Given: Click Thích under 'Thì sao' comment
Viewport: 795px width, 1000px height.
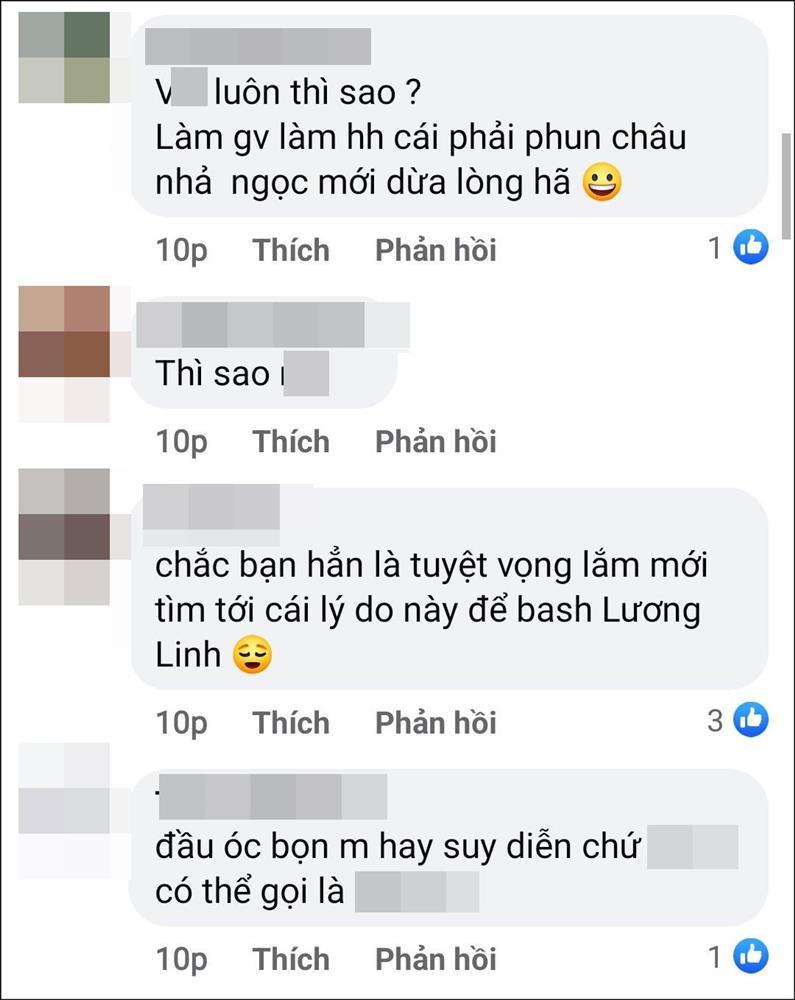Looking at the screenshot, I should click(x=291, y=441).
